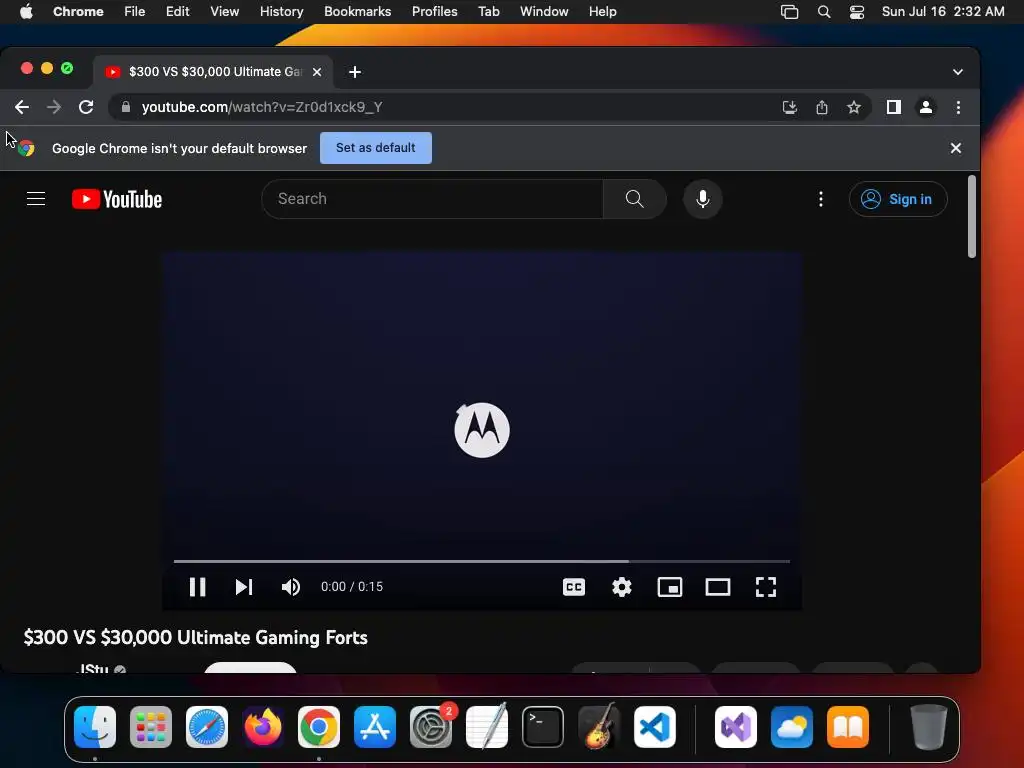Click the video progress bar
The width and height of the screenshot is (1024, 768).
pyautogui.click(x=482, y=561)
